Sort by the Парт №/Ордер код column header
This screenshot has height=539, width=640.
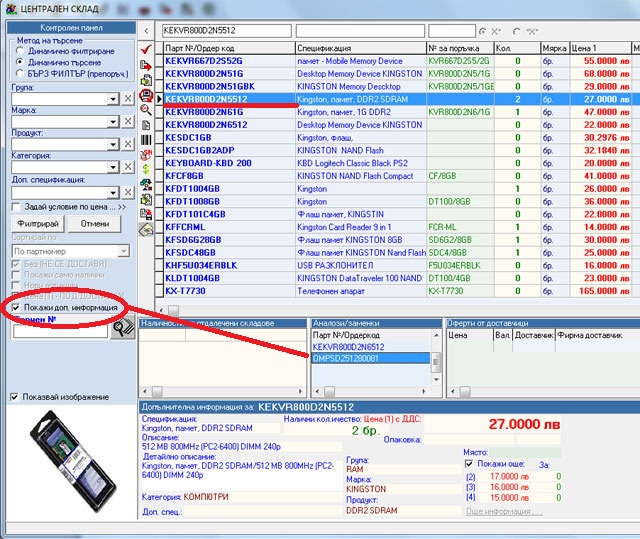coord(229,48)
